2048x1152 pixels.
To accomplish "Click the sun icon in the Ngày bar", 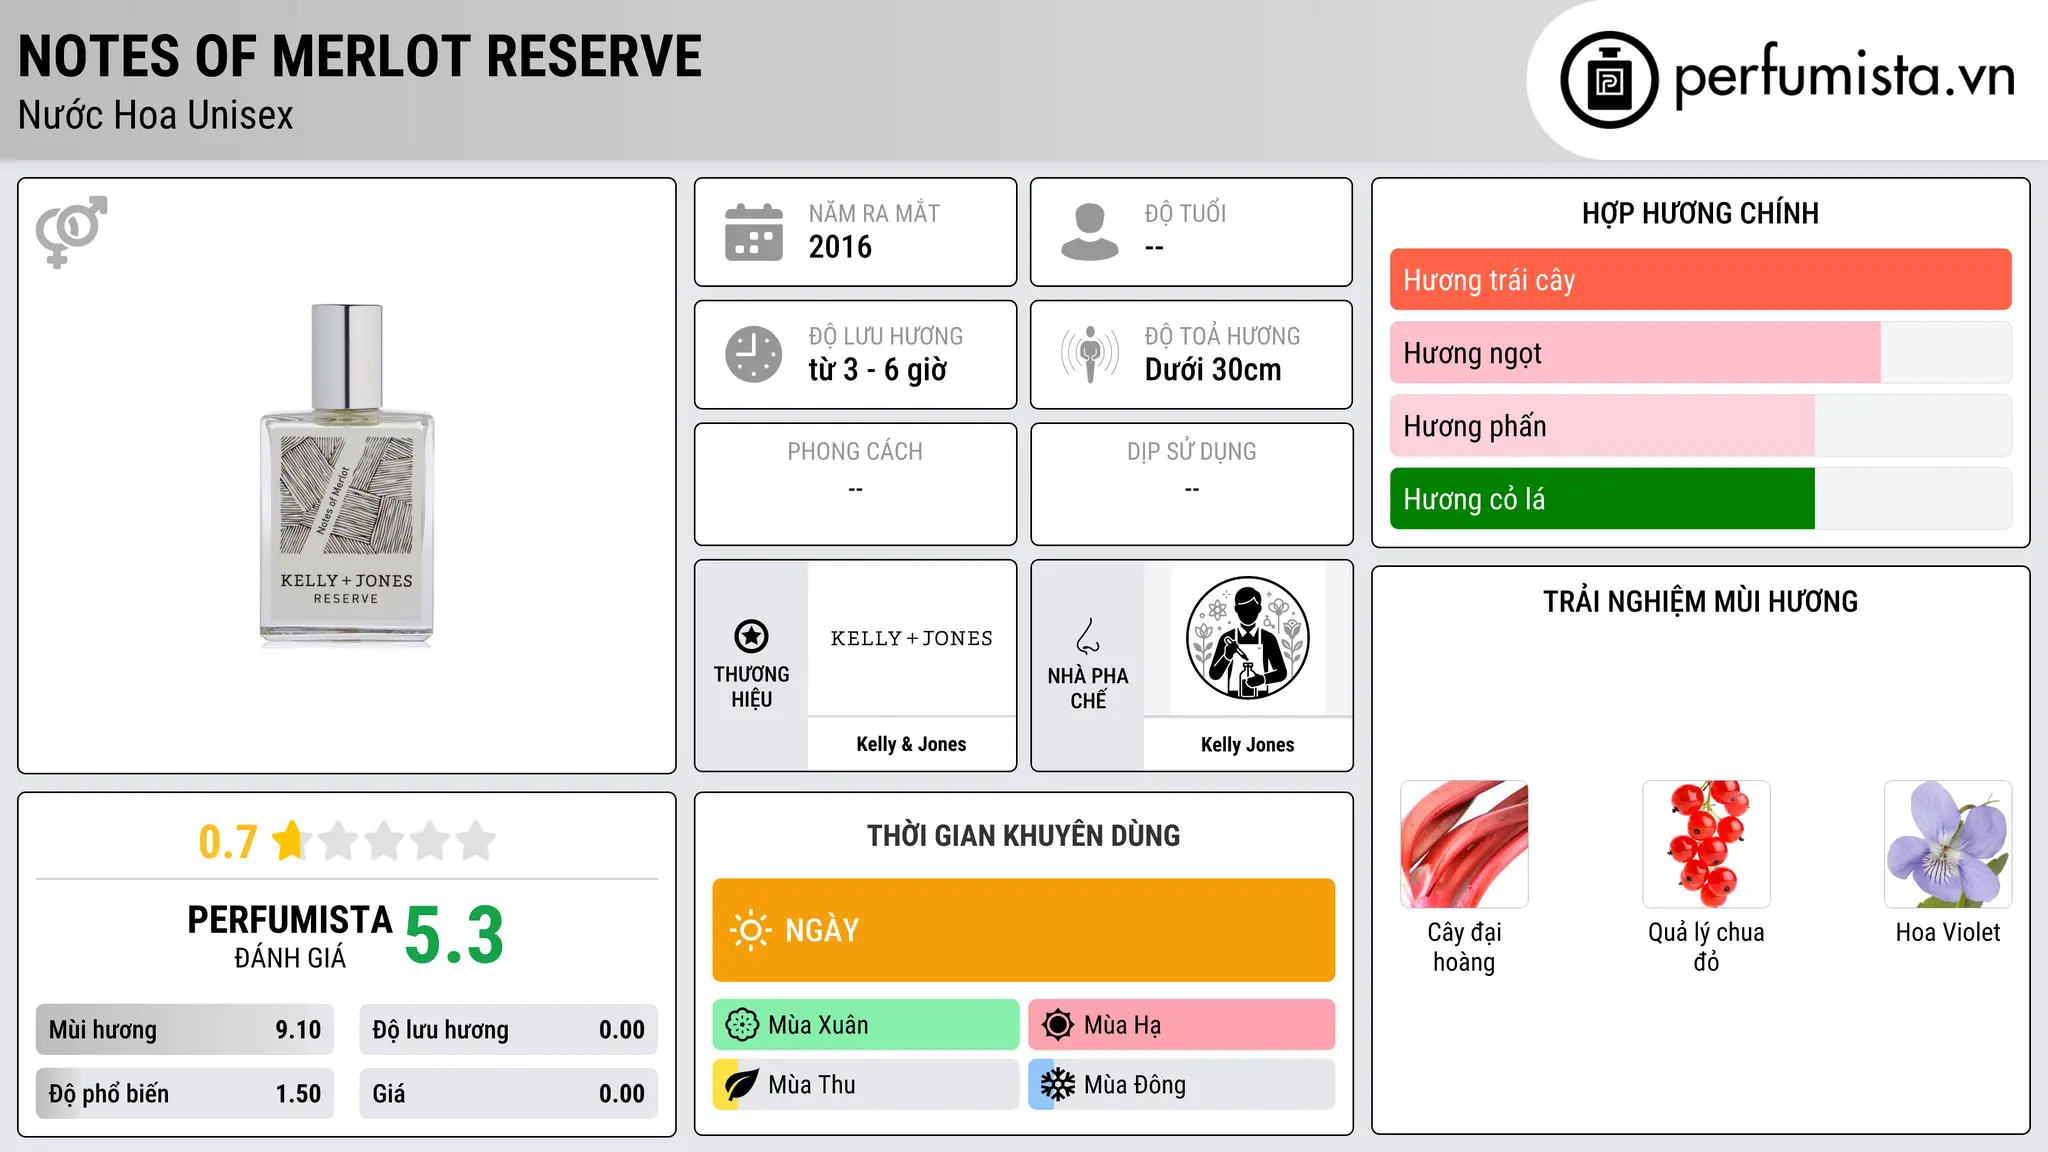I will pos(751,930).
